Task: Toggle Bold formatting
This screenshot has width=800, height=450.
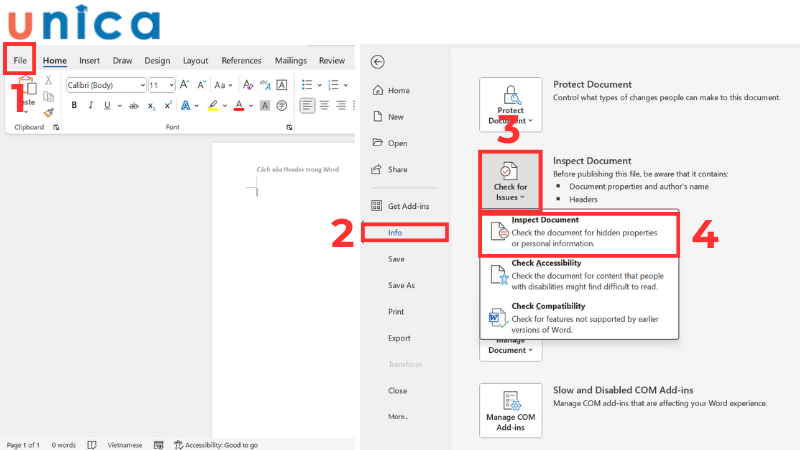Action: (x=74, y=105)
